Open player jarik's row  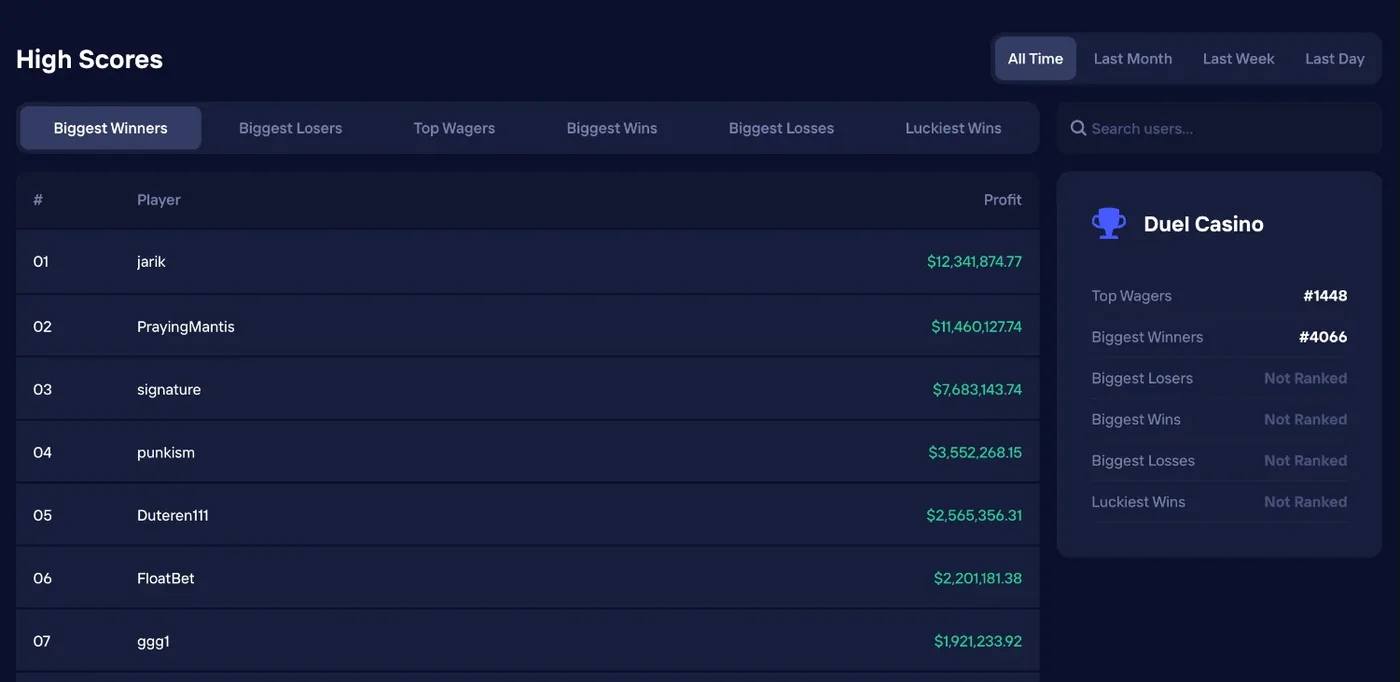coord(528,262)
